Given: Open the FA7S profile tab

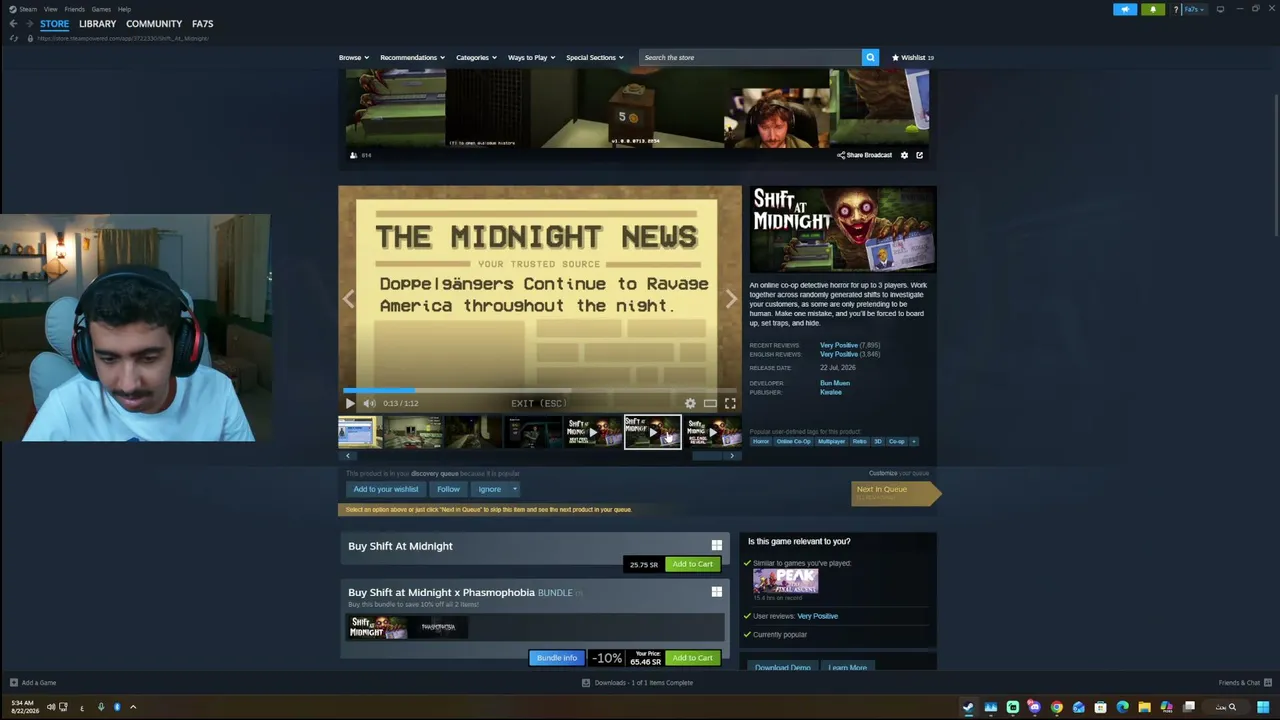Looking at the screenshot, I should [x=202, y=24].
